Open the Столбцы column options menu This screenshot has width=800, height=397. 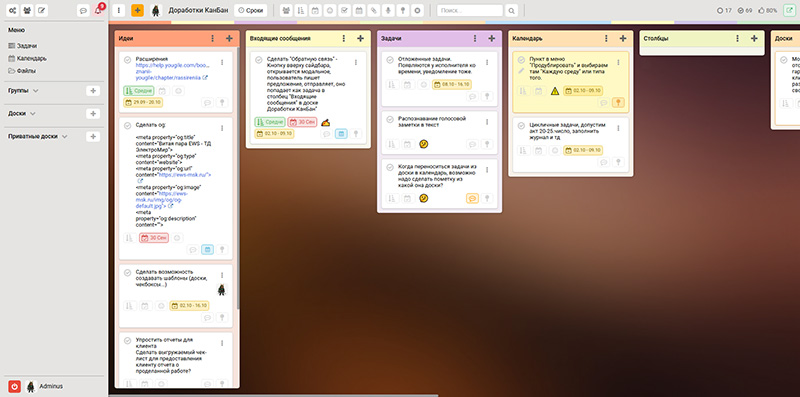pyautogui.click(x=737, y=38)
